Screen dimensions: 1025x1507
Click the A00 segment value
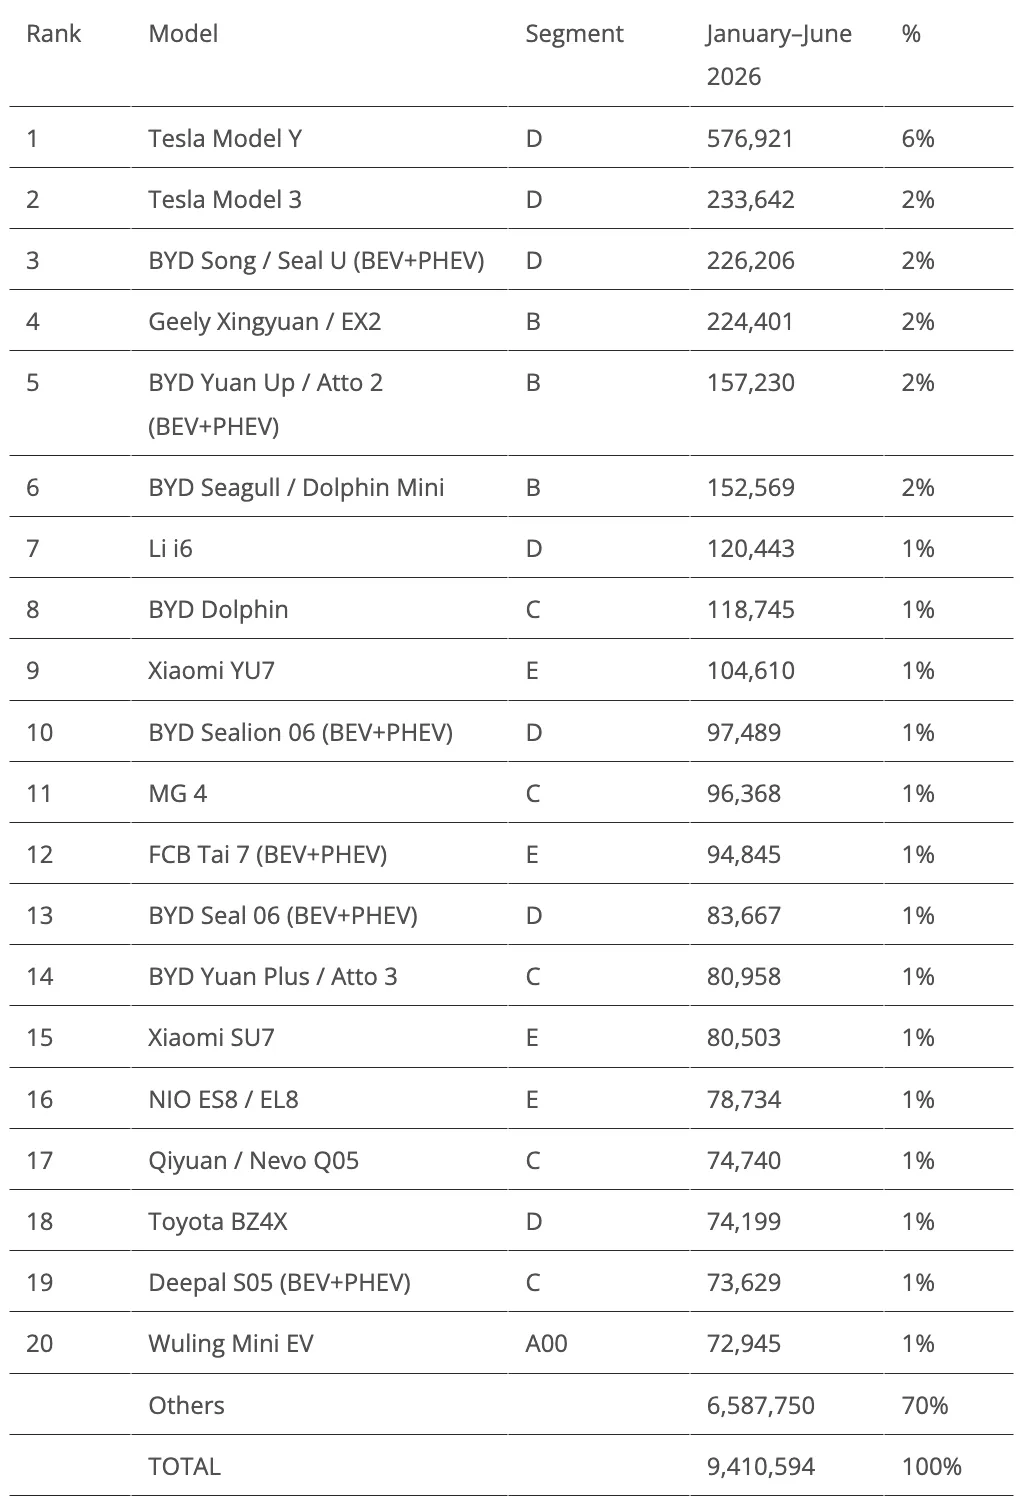[x=546, y=1343]
